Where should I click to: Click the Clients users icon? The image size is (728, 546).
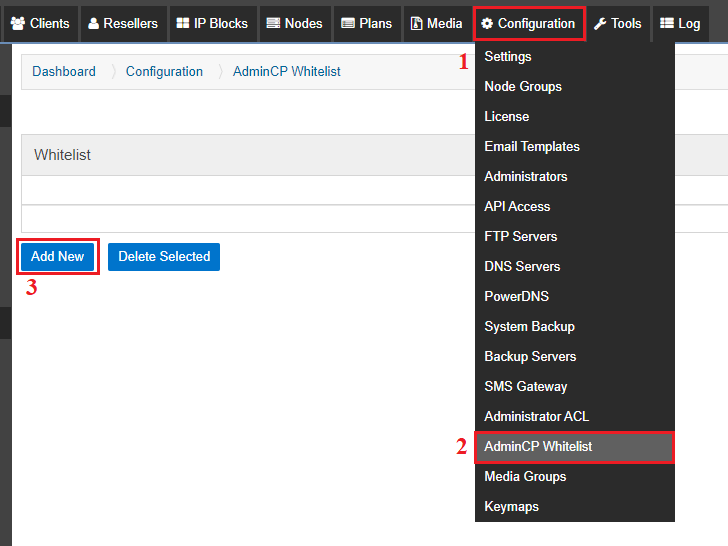pos(18,23)
